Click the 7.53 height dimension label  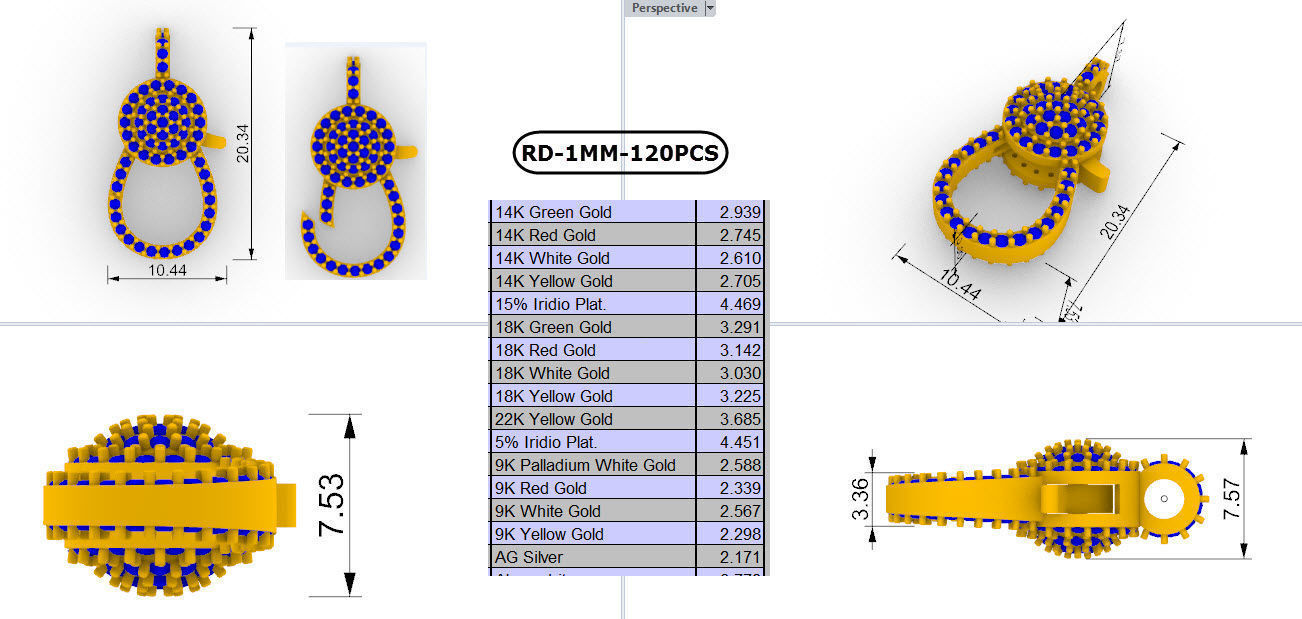click(331, 505)
